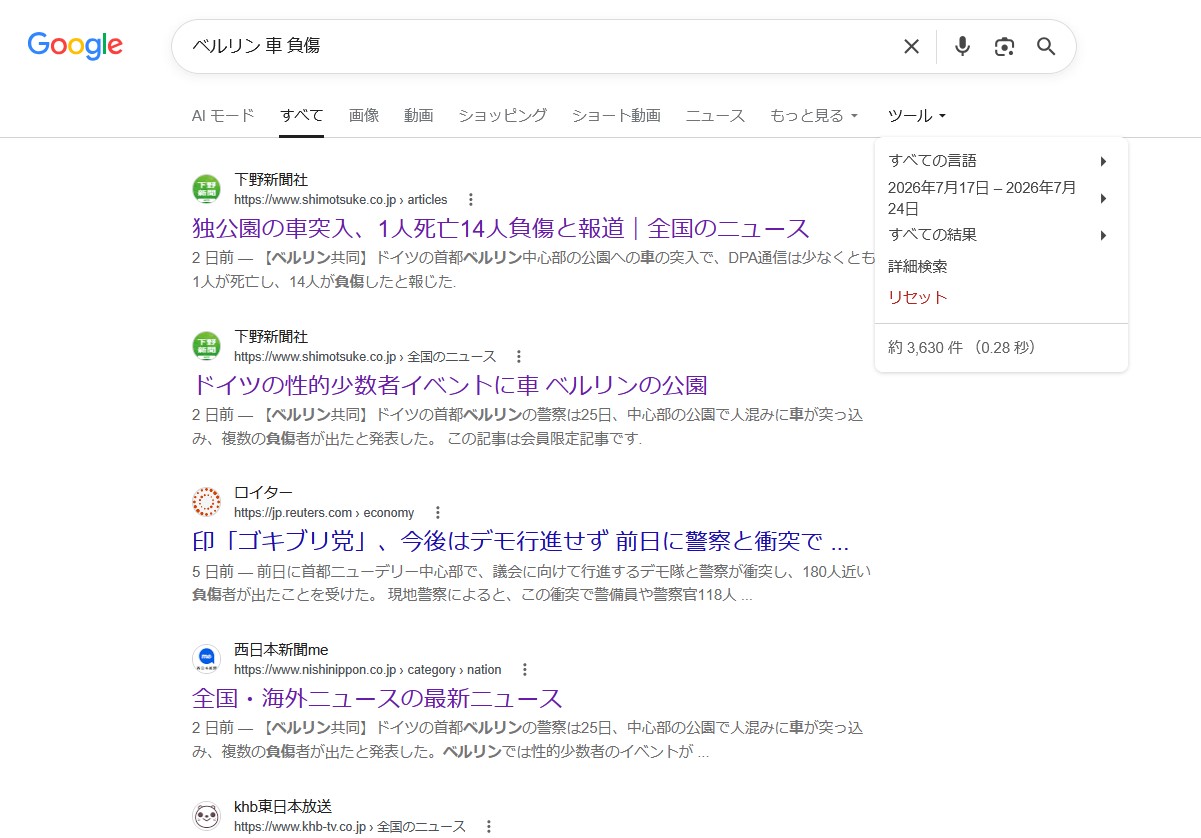
Task: Collapse the ツール menu
Action: (x=917, y=116)
